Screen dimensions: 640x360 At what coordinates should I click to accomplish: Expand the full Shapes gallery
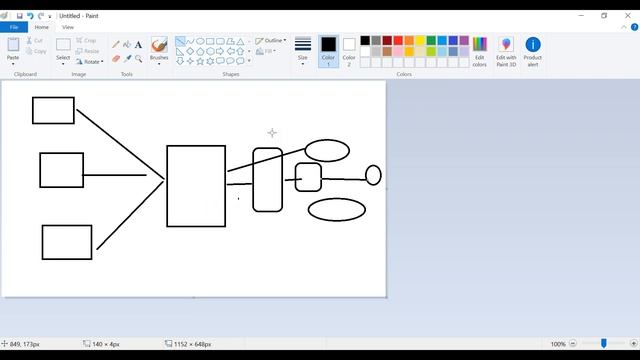tap(249, 61)
